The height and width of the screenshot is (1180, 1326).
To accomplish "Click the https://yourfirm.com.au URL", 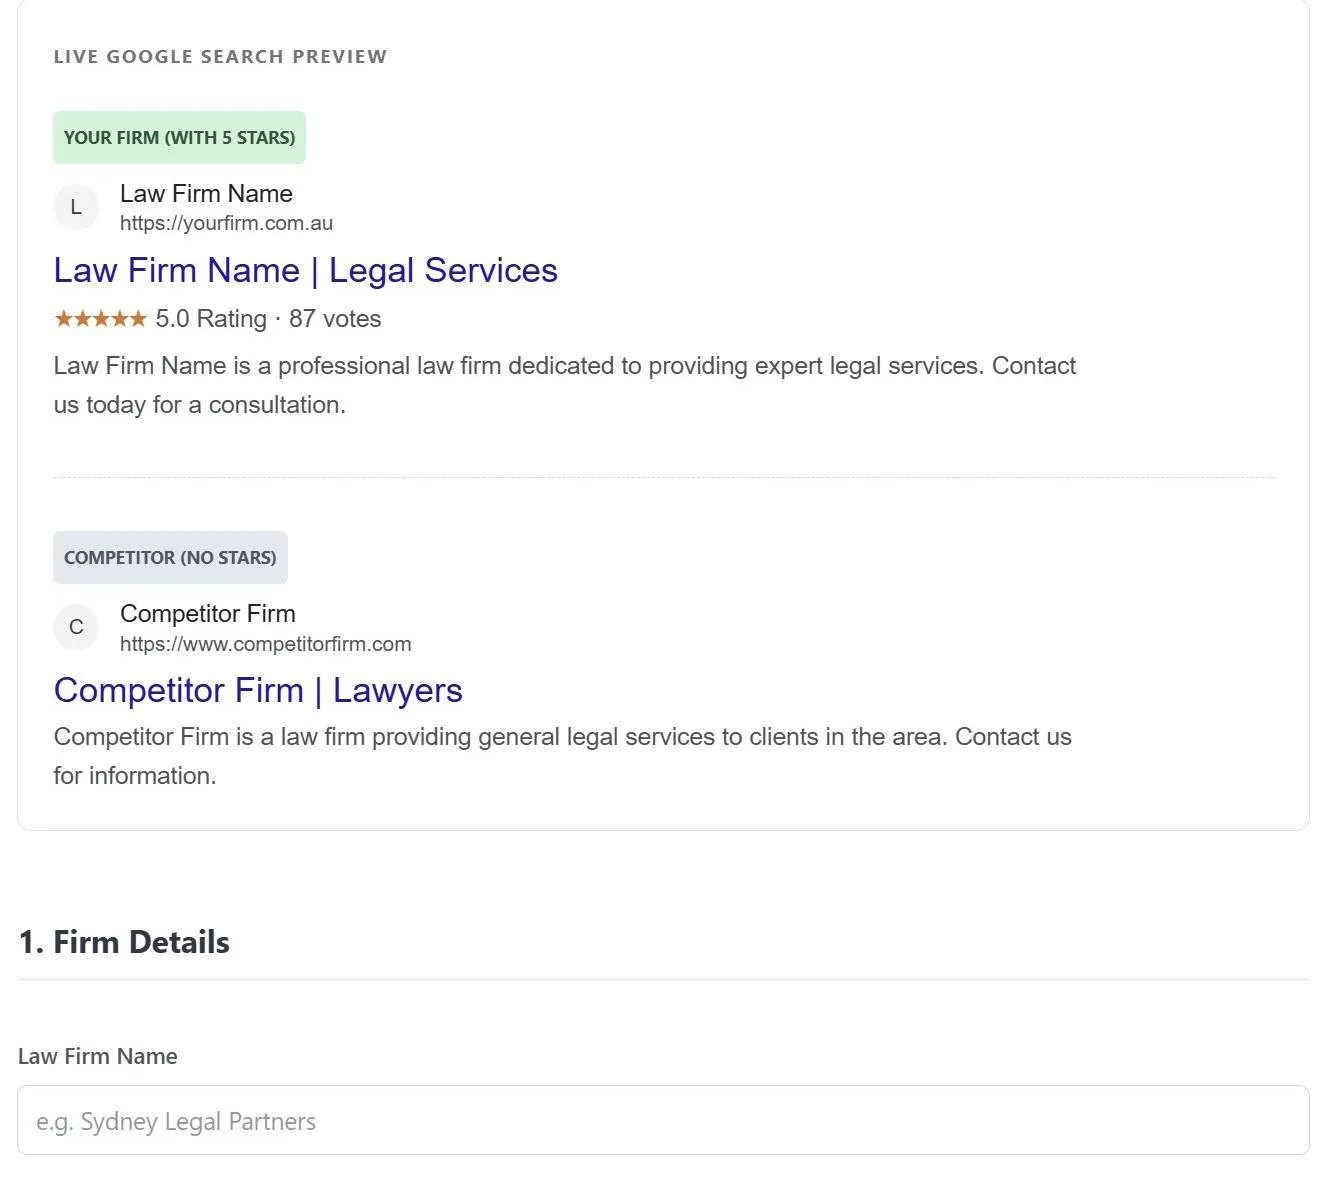I will coord(227,223).
